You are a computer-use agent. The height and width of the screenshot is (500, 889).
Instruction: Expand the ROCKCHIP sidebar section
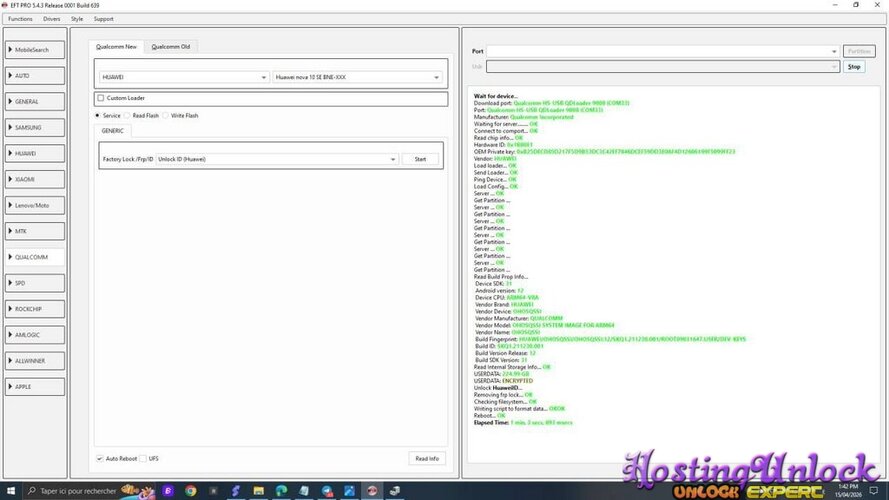click(35, 309)
